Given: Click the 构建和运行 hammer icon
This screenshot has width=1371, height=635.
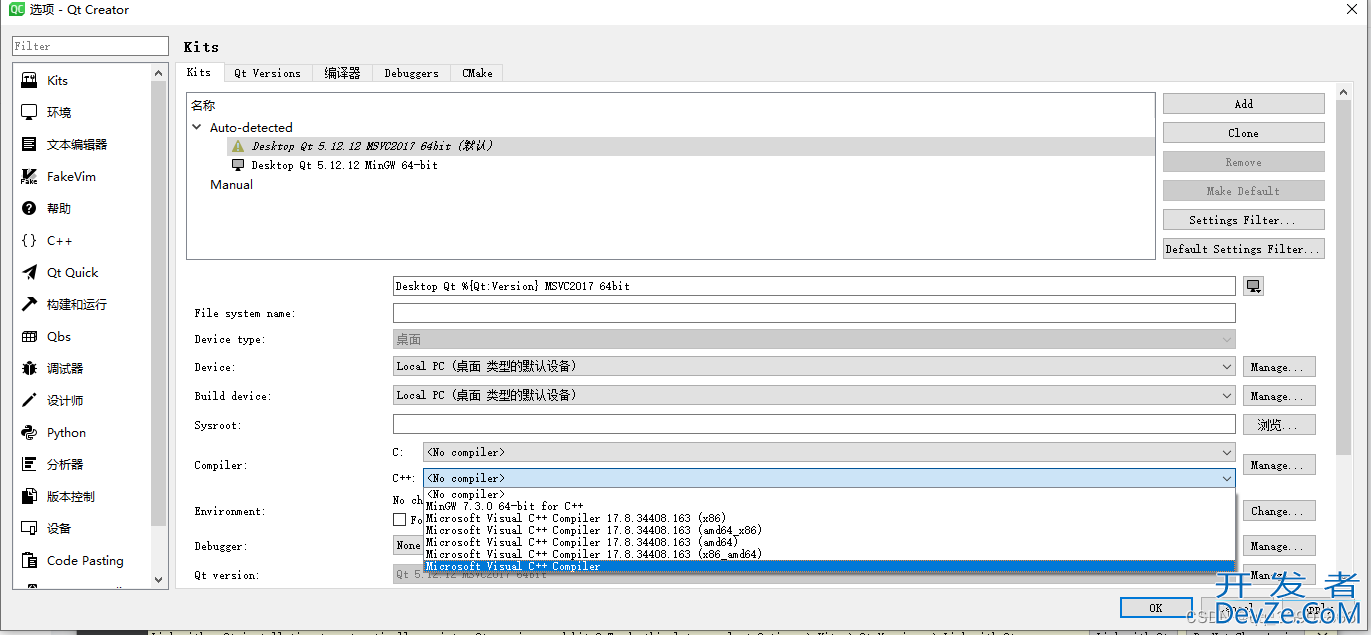Looking at the screenshot, I should click(x=29, y=305).
